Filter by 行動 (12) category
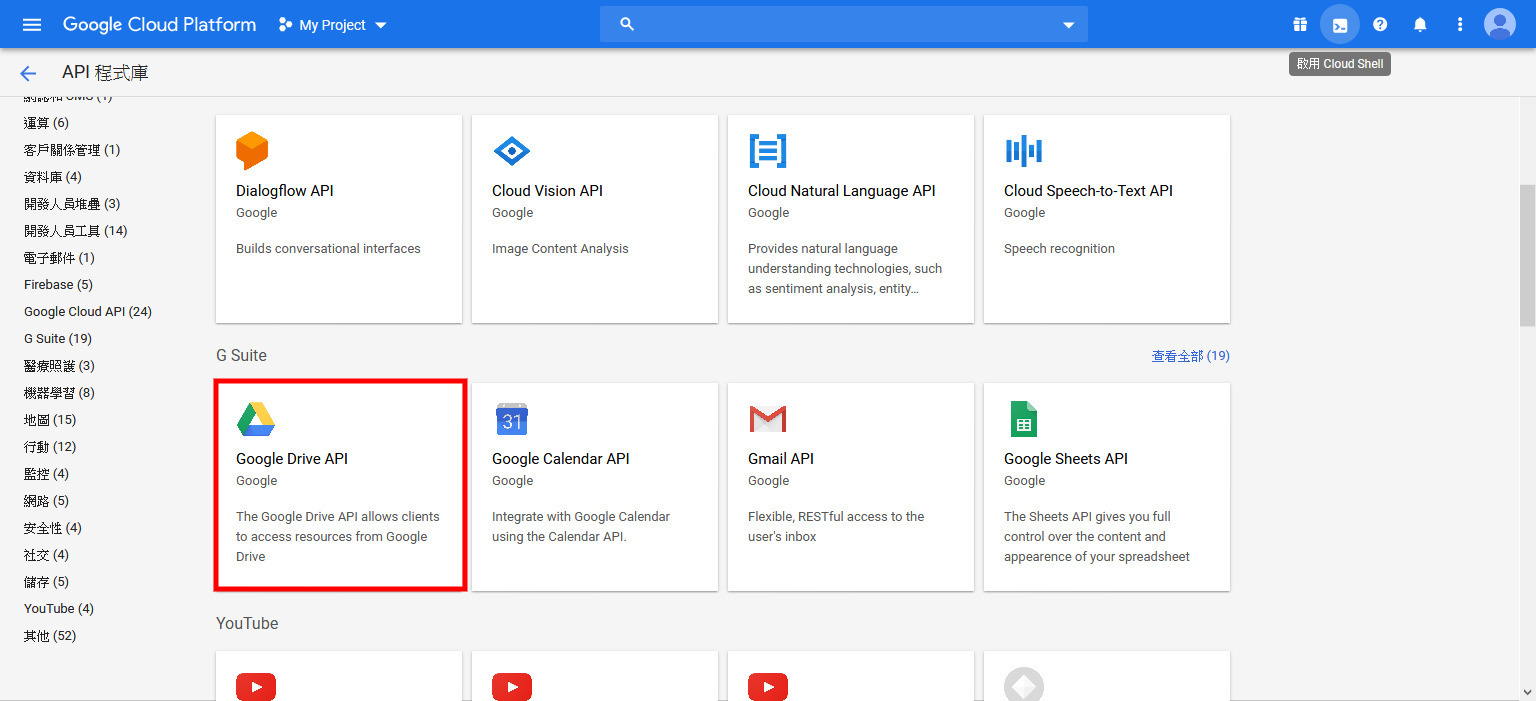 pyautogui.click(x=50, y=447)
